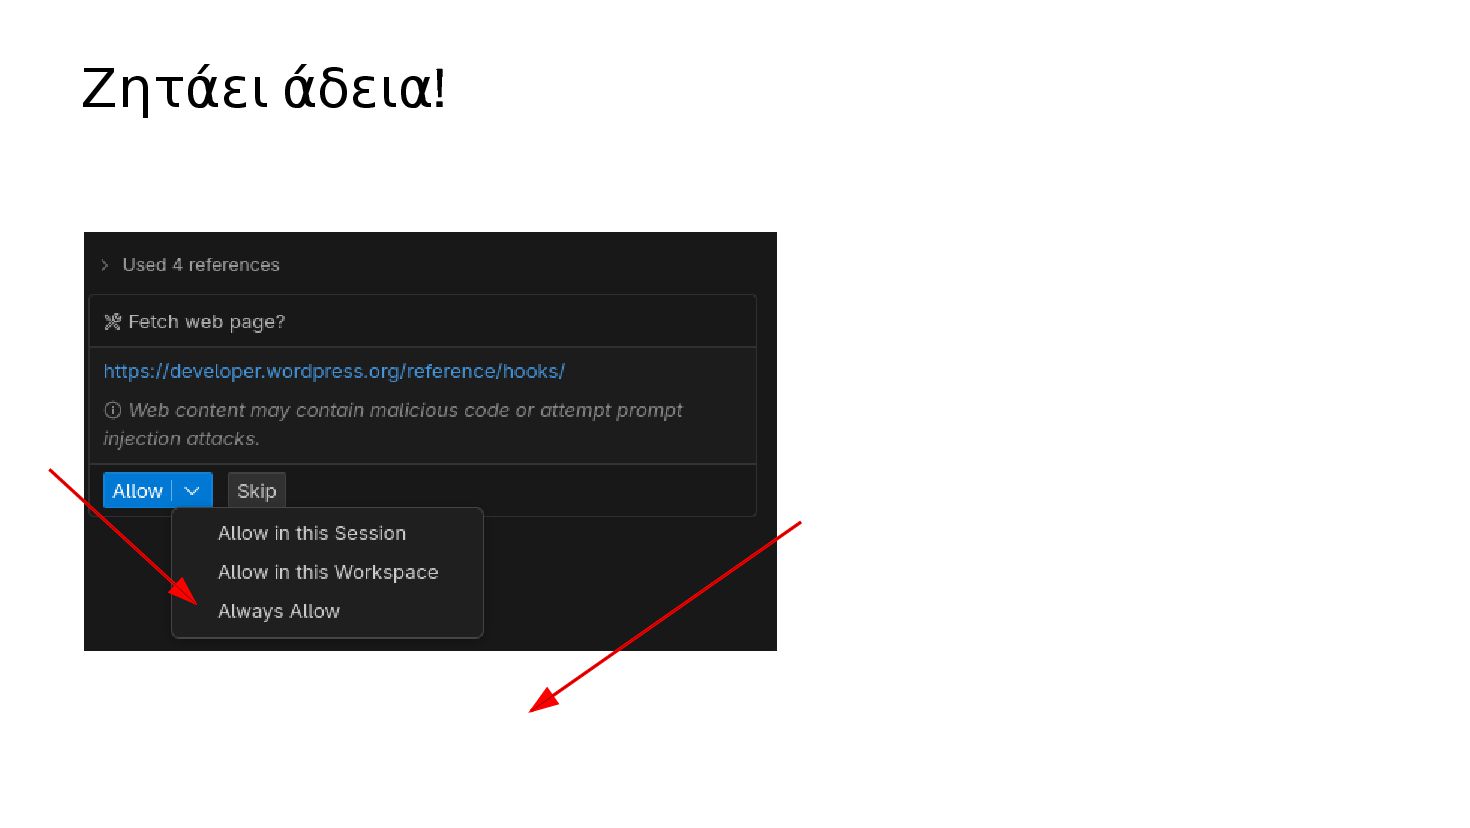Screen dimensions: 1470x828
Task: Click the blue Allow button
Action: pos(138,491)
